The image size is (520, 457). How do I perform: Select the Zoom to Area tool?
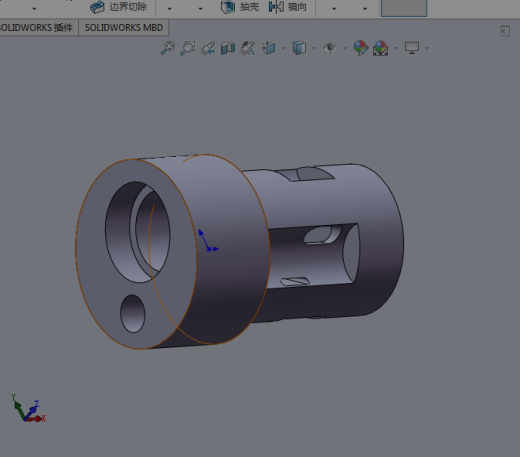(x=188, y=48)
